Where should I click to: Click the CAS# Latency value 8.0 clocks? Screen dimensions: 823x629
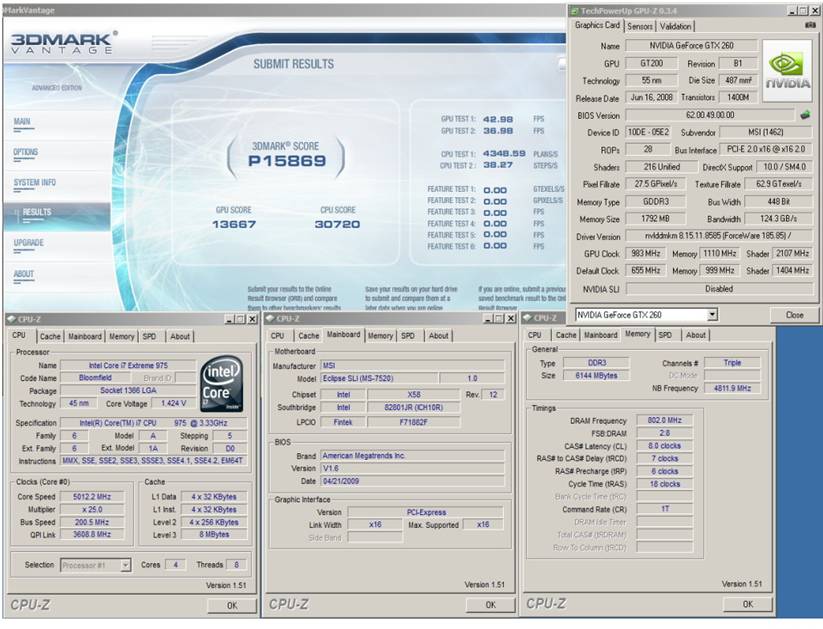coord(664,446)
